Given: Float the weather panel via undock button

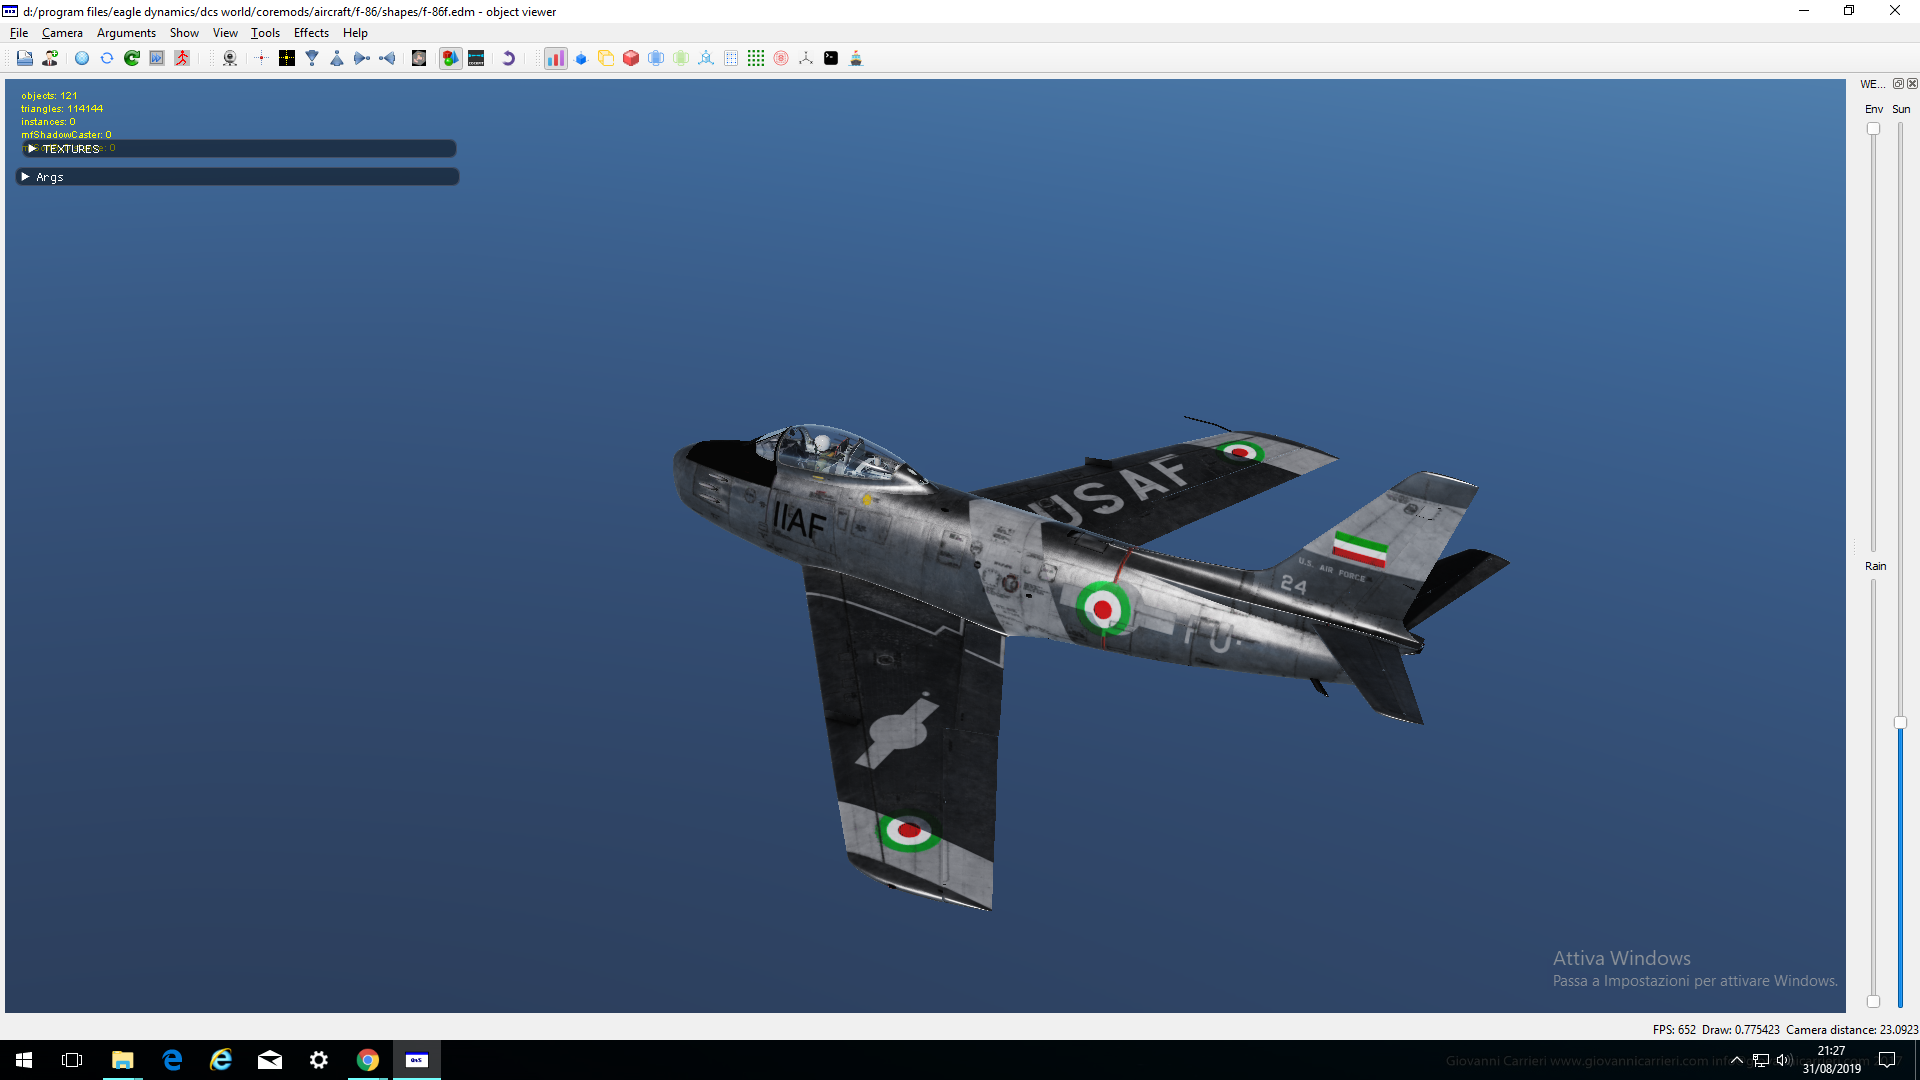Looking at the screenshot, I should pyautogui.click(x=1898, y=84).
